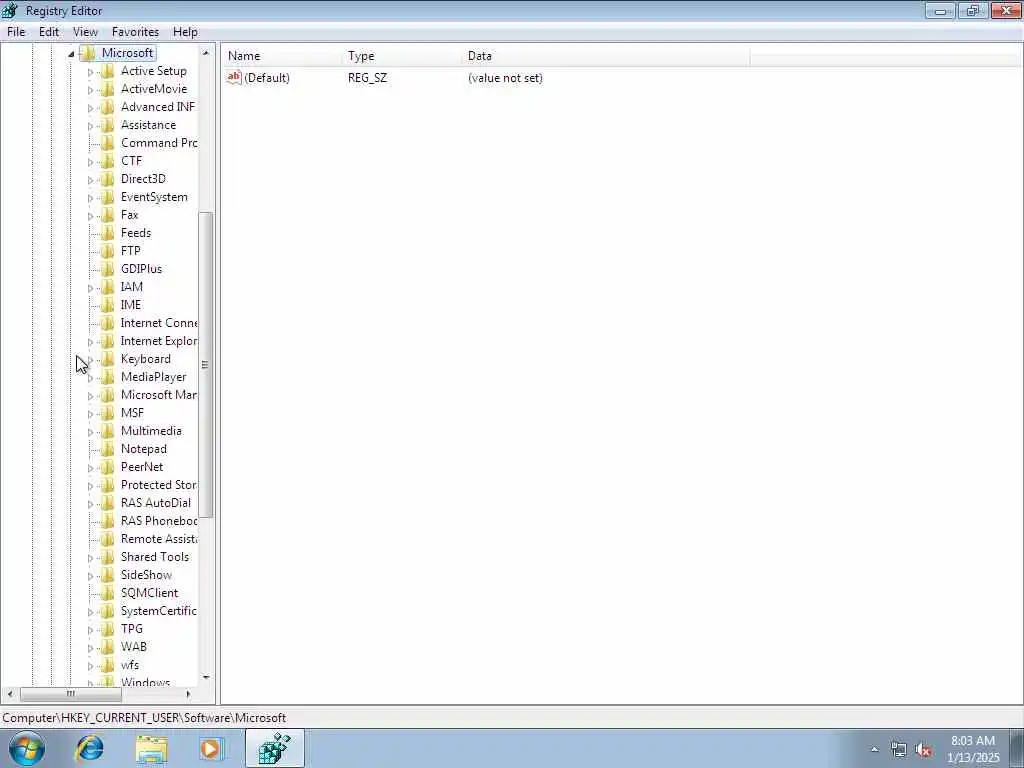Collapse the Microsoft key
This screenshot has height=768, width=1024.
pos(71,54)
